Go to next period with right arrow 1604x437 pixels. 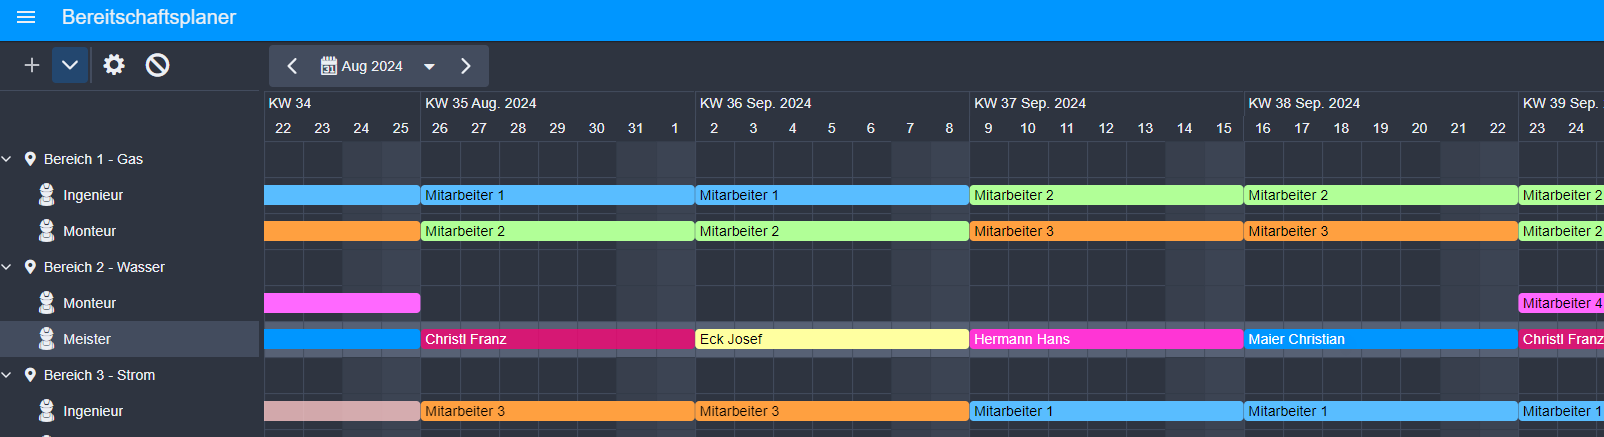(x=465, y=66)
